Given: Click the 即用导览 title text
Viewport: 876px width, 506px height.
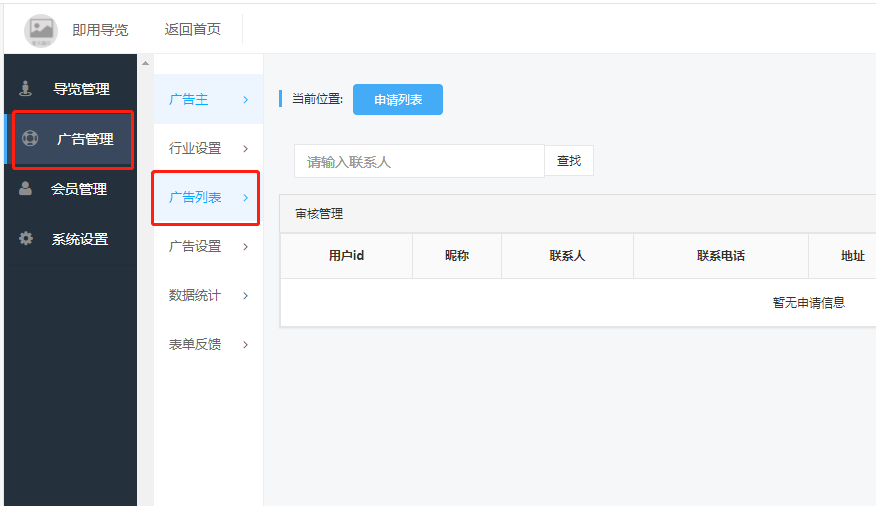Looking at the screenshot, I should point(100,30).
